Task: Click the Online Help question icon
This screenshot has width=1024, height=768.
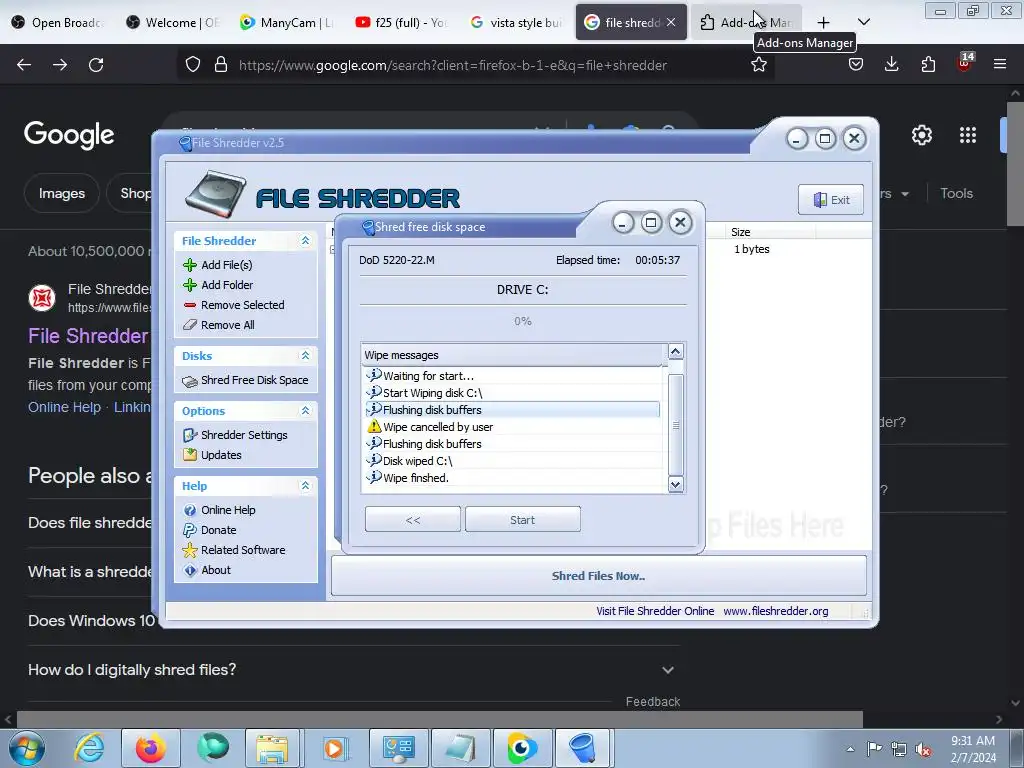Action: click(x=190, y=510)
